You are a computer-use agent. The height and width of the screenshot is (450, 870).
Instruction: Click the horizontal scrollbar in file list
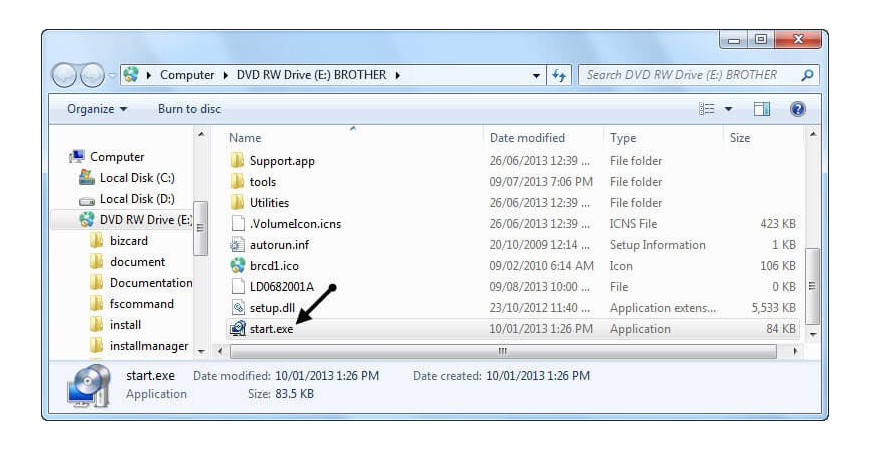502,351
